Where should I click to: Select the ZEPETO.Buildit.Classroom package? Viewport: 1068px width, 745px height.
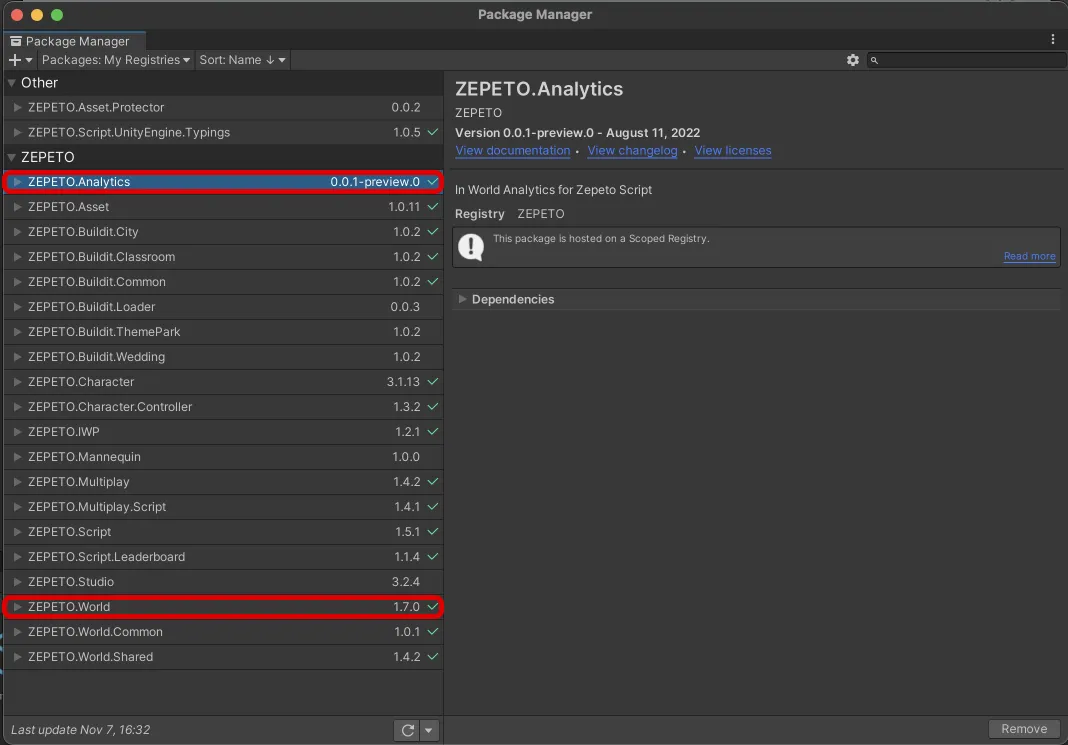[x=223, y=257]
